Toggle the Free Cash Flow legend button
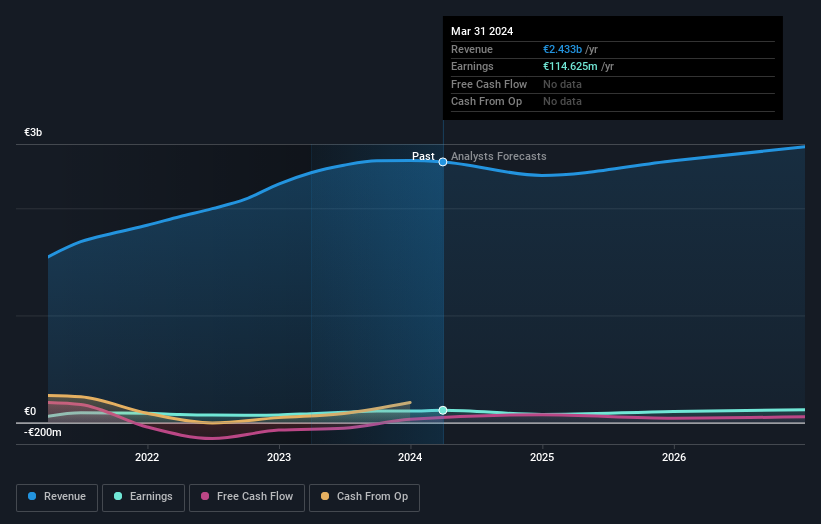821x524 pixels. click(x=247, y=497)
